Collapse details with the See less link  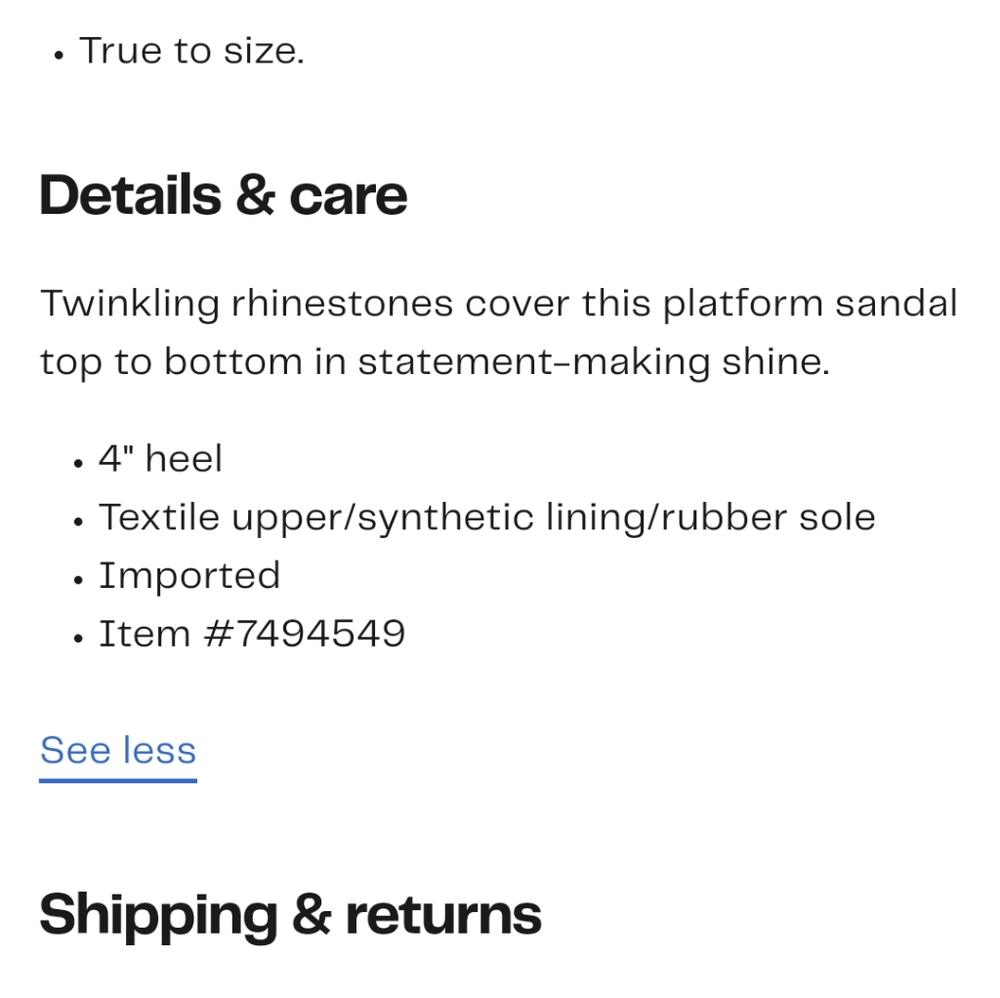(x=118, y=751)
